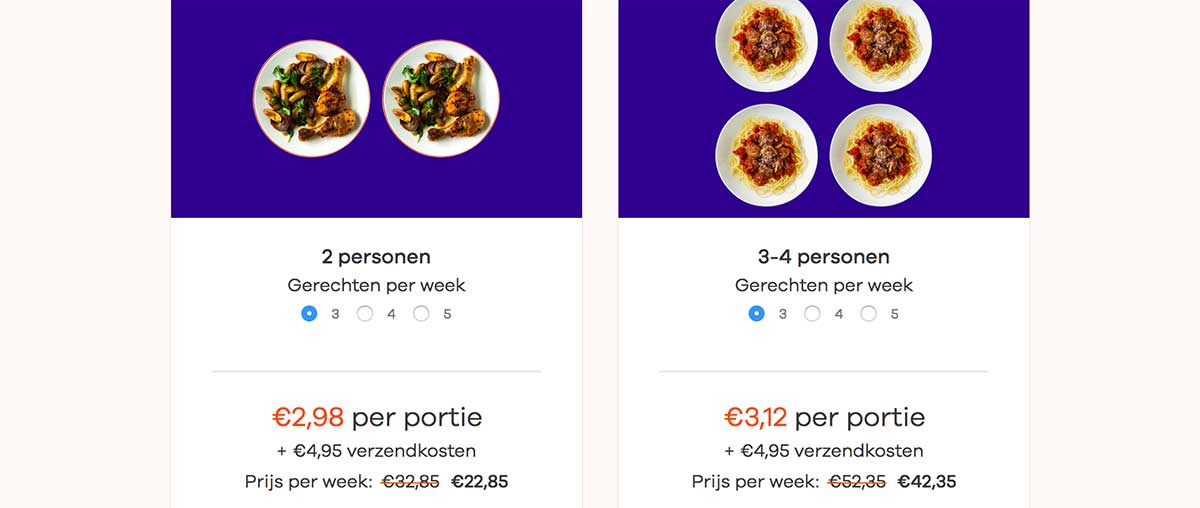Viewport: 1200px width, 508px height.
Task: Choose 4 meals per week for 3-4 personen
Action: point(812,314)
